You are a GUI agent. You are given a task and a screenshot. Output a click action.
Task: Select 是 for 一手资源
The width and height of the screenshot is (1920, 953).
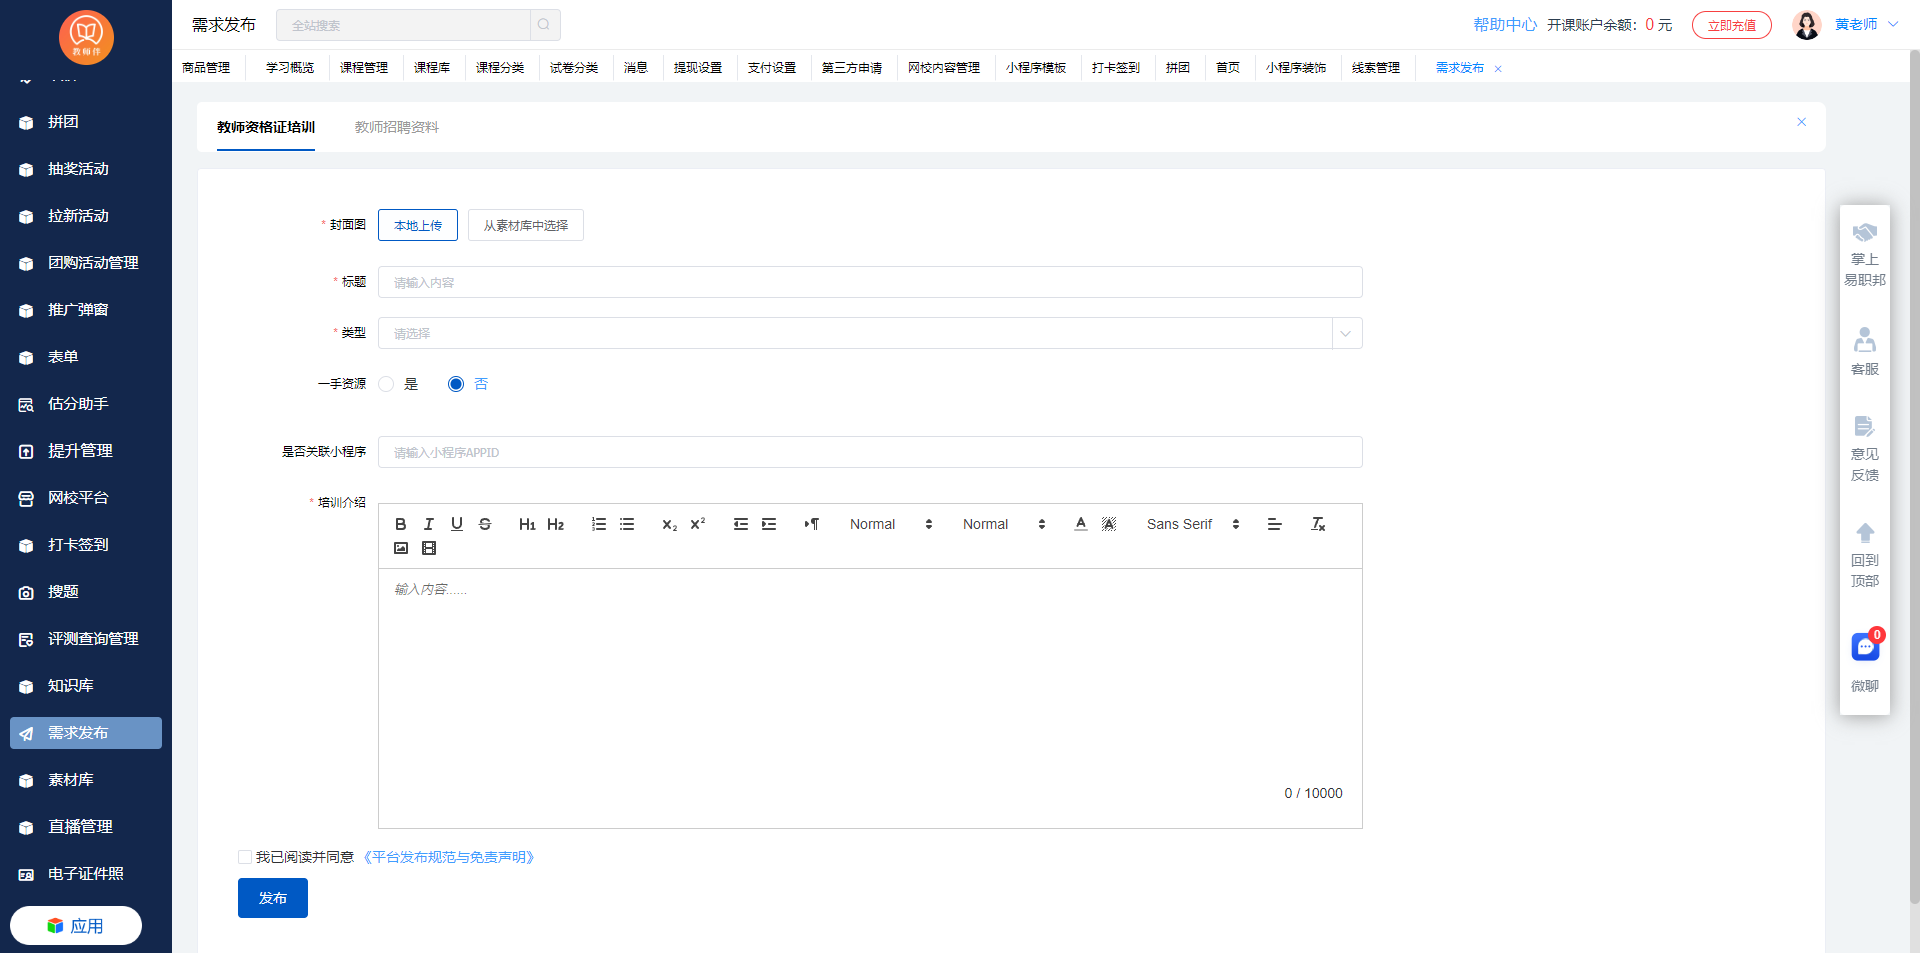pos(387,384)
